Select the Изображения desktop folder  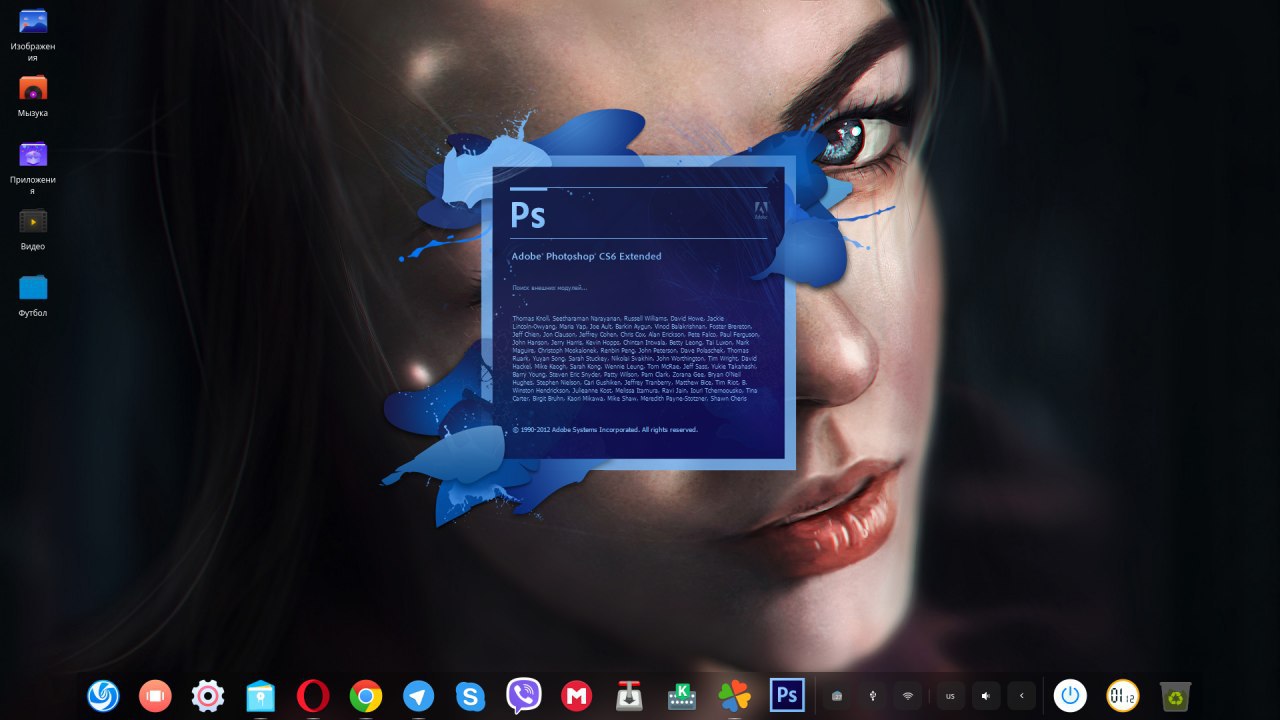pos(33,35)
